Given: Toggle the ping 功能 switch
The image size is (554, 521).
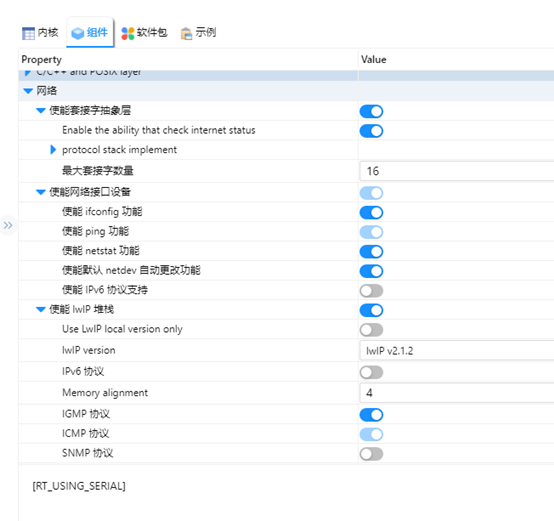Looking at the screenshot, I should 371,232.
